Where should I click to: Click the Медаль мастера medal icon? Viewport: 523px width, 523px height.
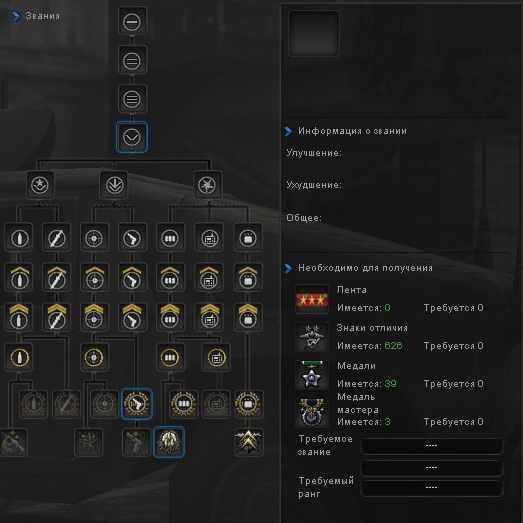pos(312,413)
